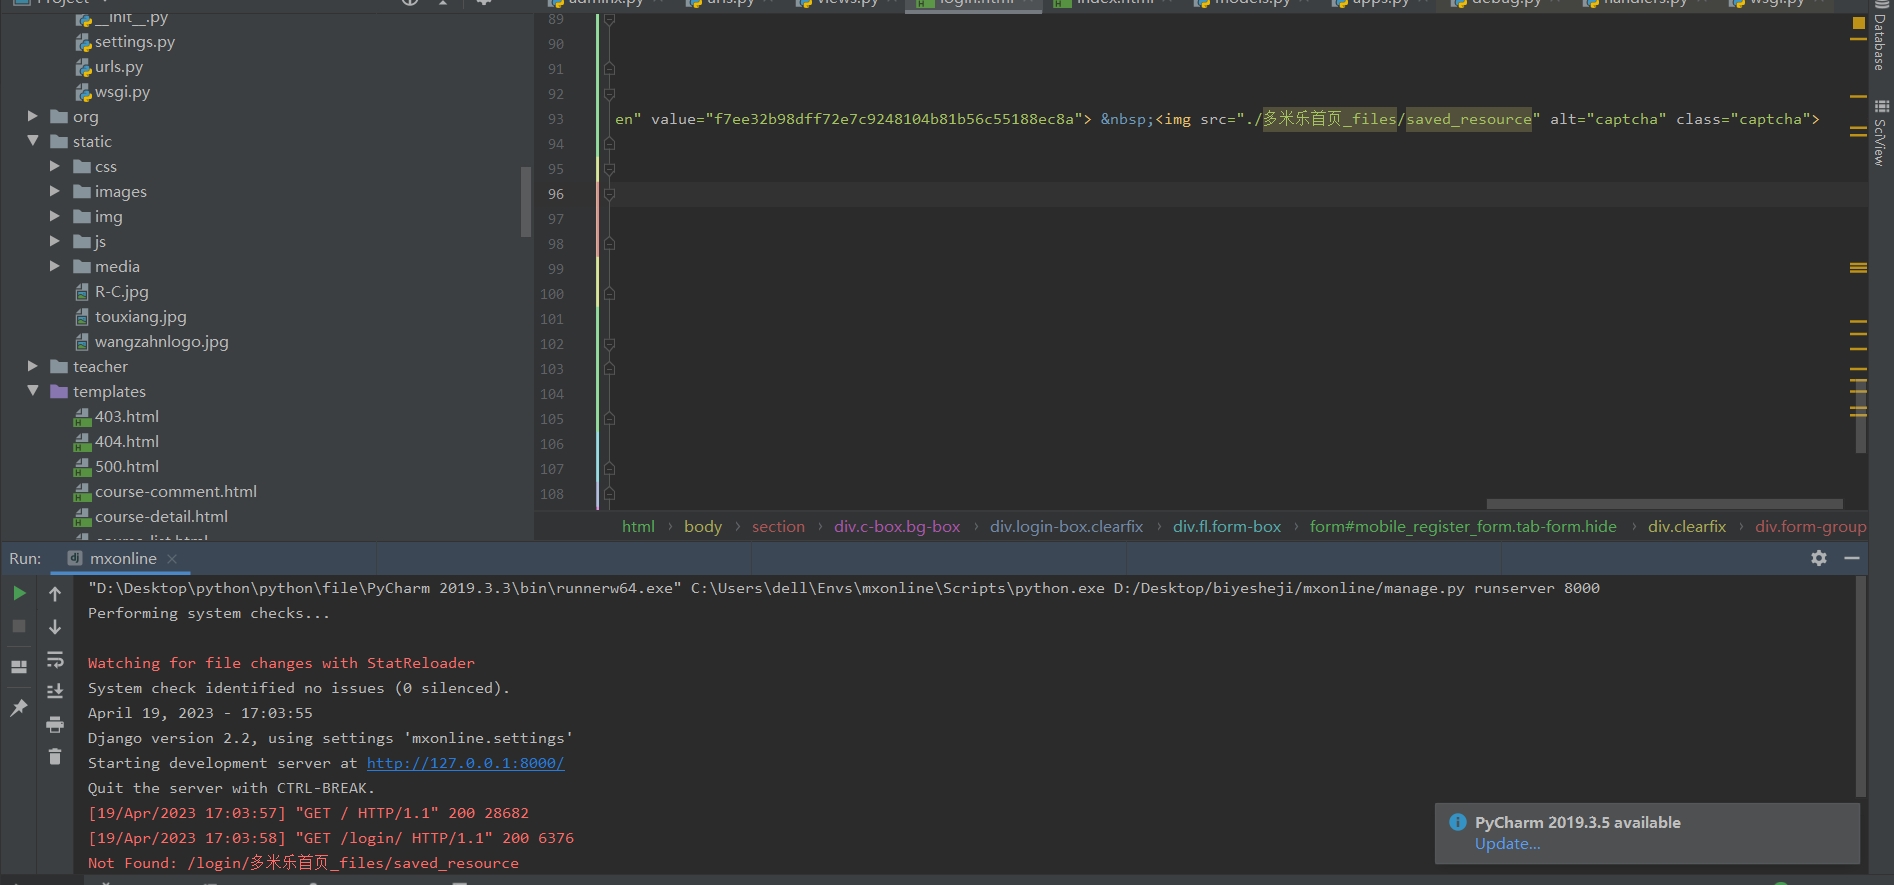Pin the mxonline run tab

19,708
